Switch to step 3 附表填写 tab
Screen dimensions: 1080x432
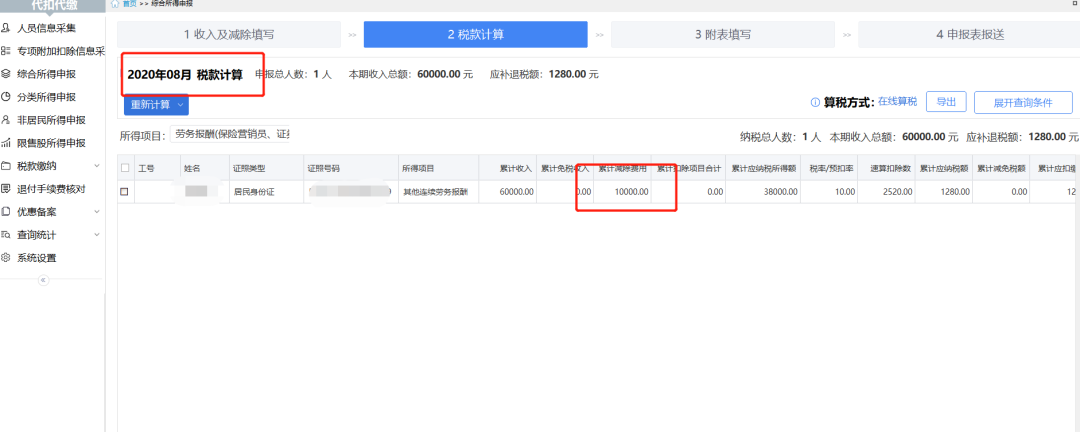pyautogui.click(x=722, y=34)
